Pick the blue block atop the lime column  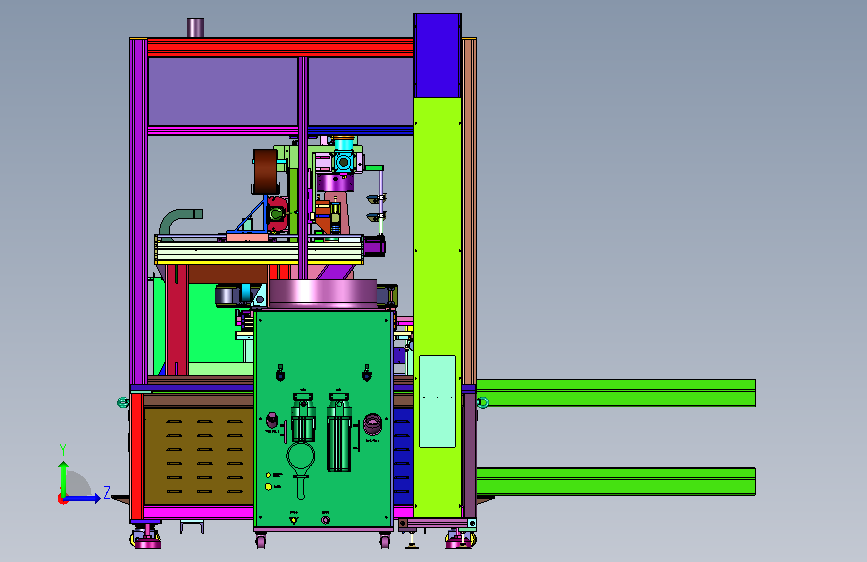(x=437, y=55)
